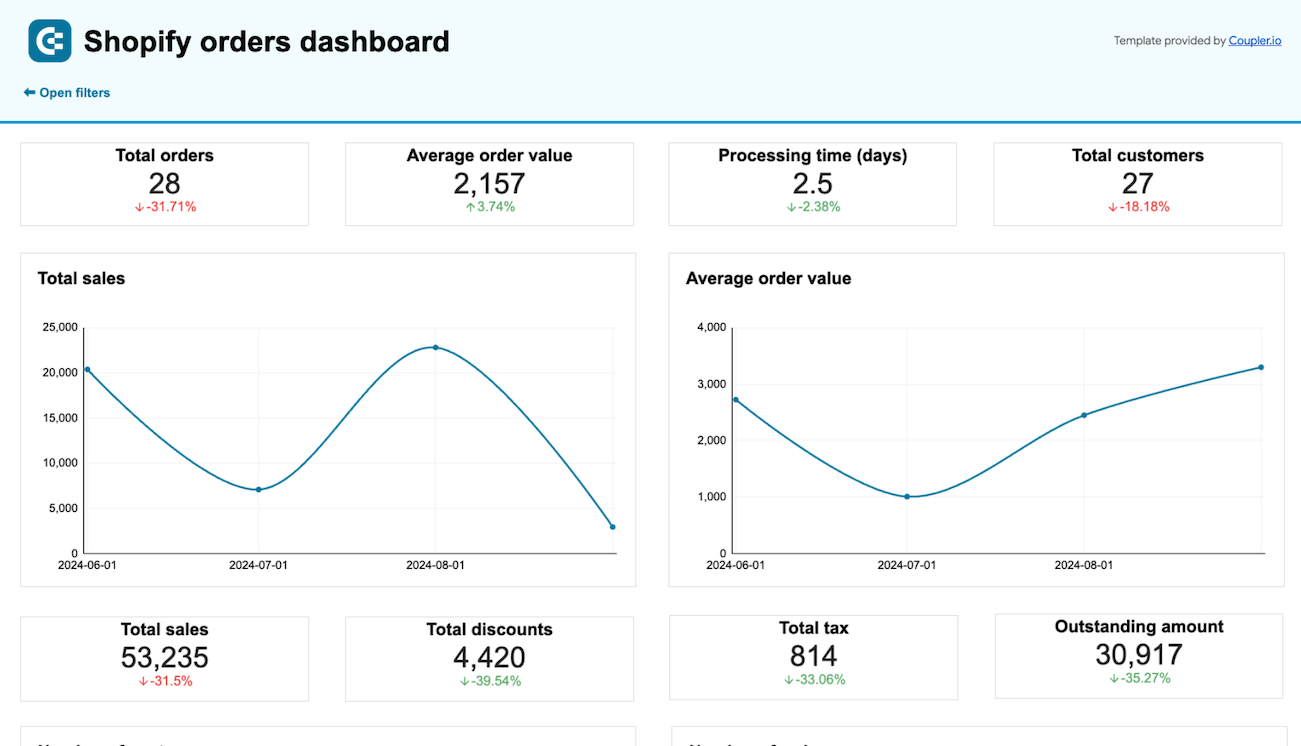Screen dimensions: 1301x746
Task: Click the left arrow icon beside Open filters
Action: 27,92
